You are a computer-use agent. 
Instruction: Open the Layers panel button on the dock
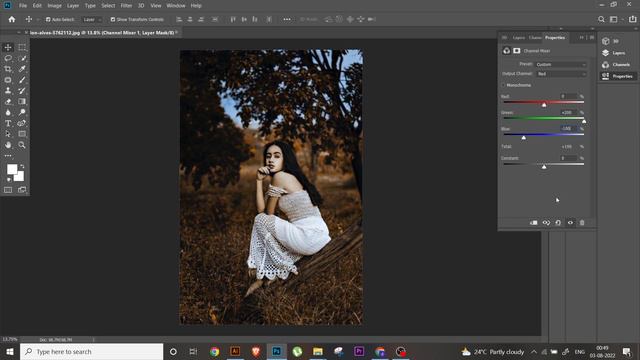tap(613, 53)
